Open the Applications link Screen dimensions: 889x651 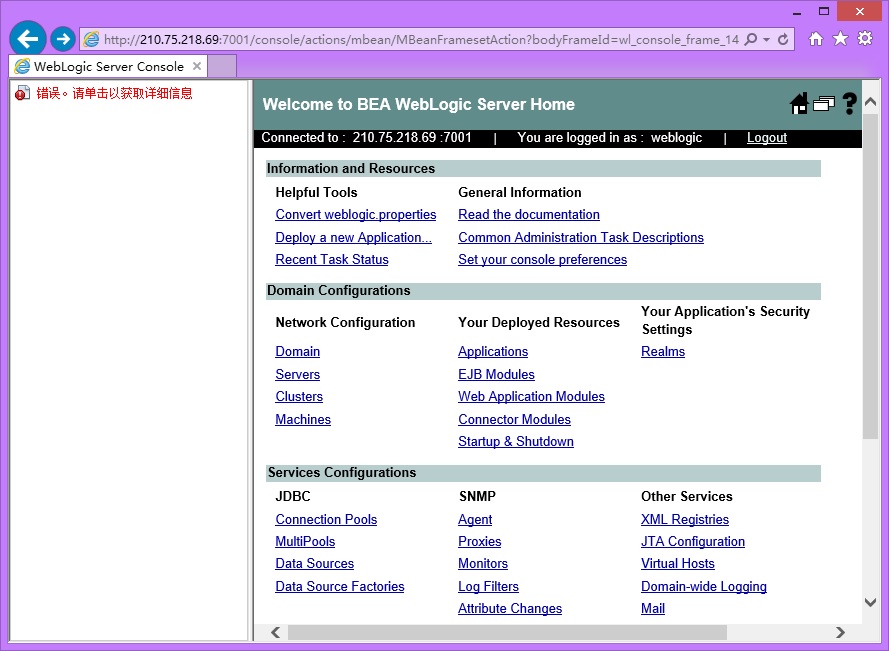pyautogui.click(x=493, y=352)
